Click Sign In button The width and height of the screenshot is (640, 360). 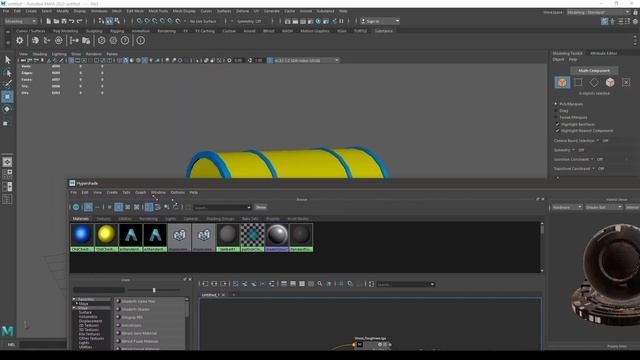point(380,21)
